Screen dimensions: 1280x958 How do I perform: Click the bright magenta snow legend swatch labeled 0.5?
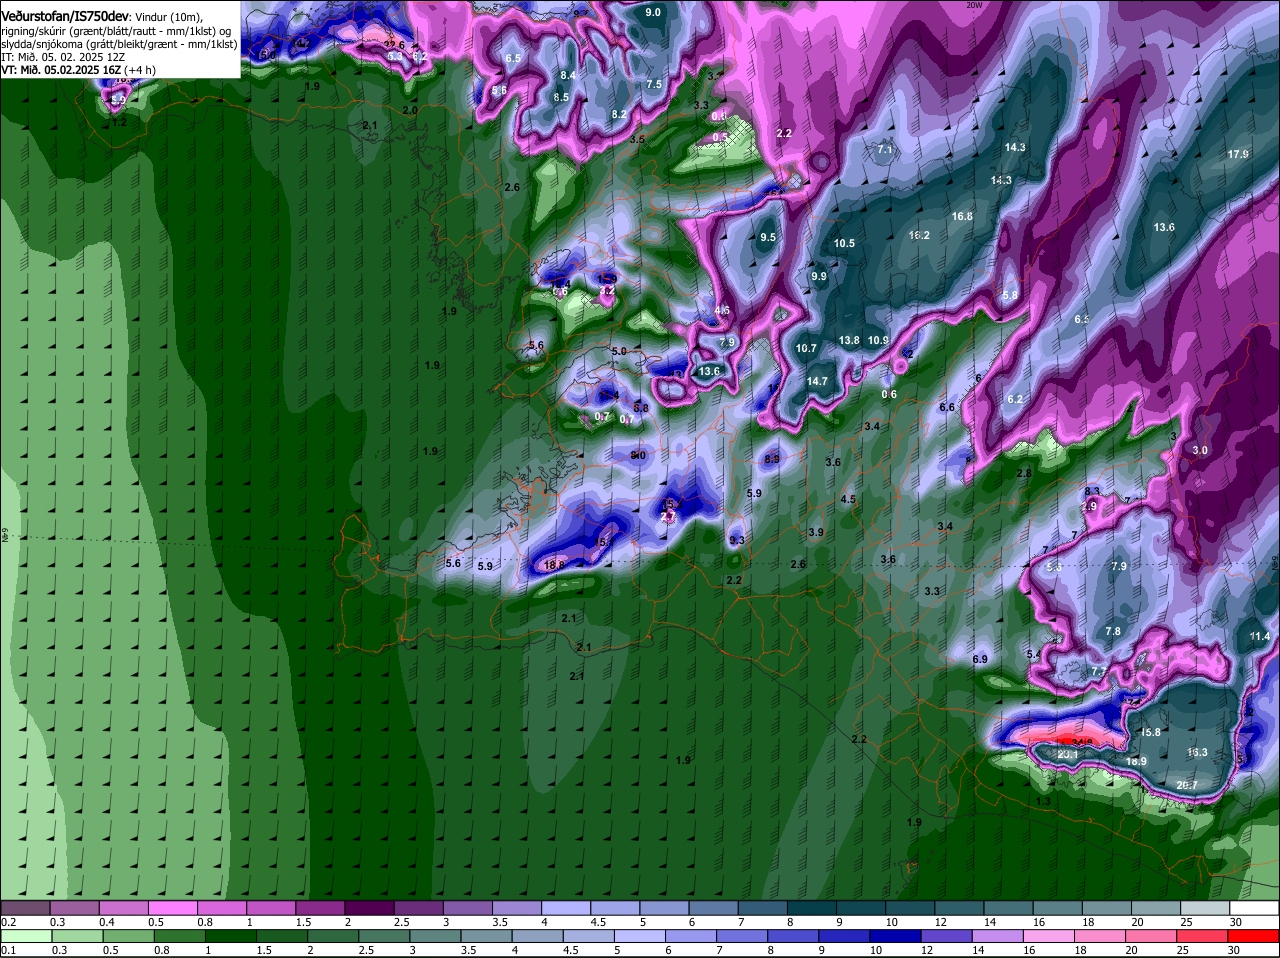click(x=172, y=908)
